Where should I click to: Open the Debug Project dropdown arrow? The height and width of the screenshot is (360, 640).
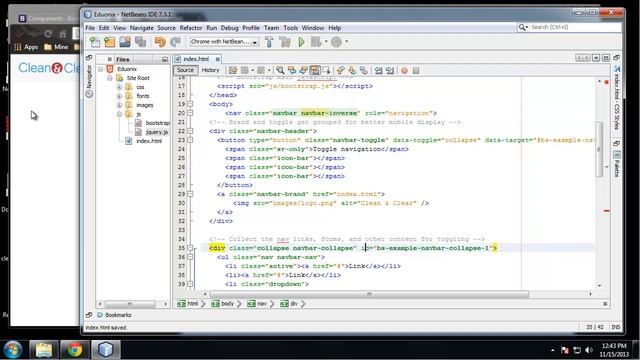coord(326,42)
